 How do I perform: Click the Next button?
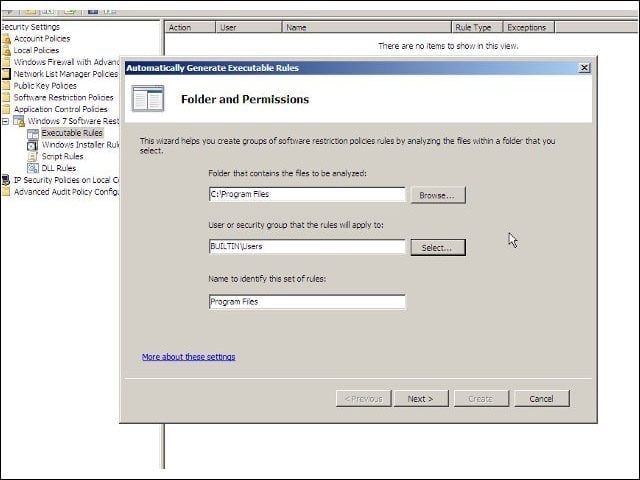tap(421, 399)
